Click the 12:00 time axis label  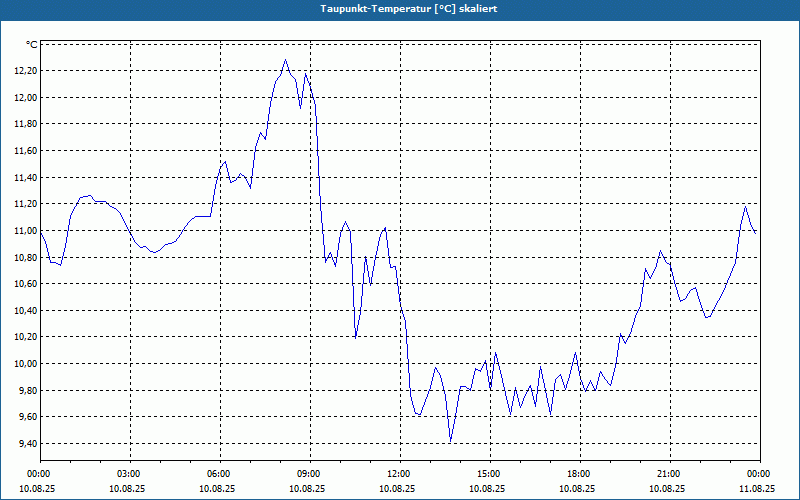(399, 474)
